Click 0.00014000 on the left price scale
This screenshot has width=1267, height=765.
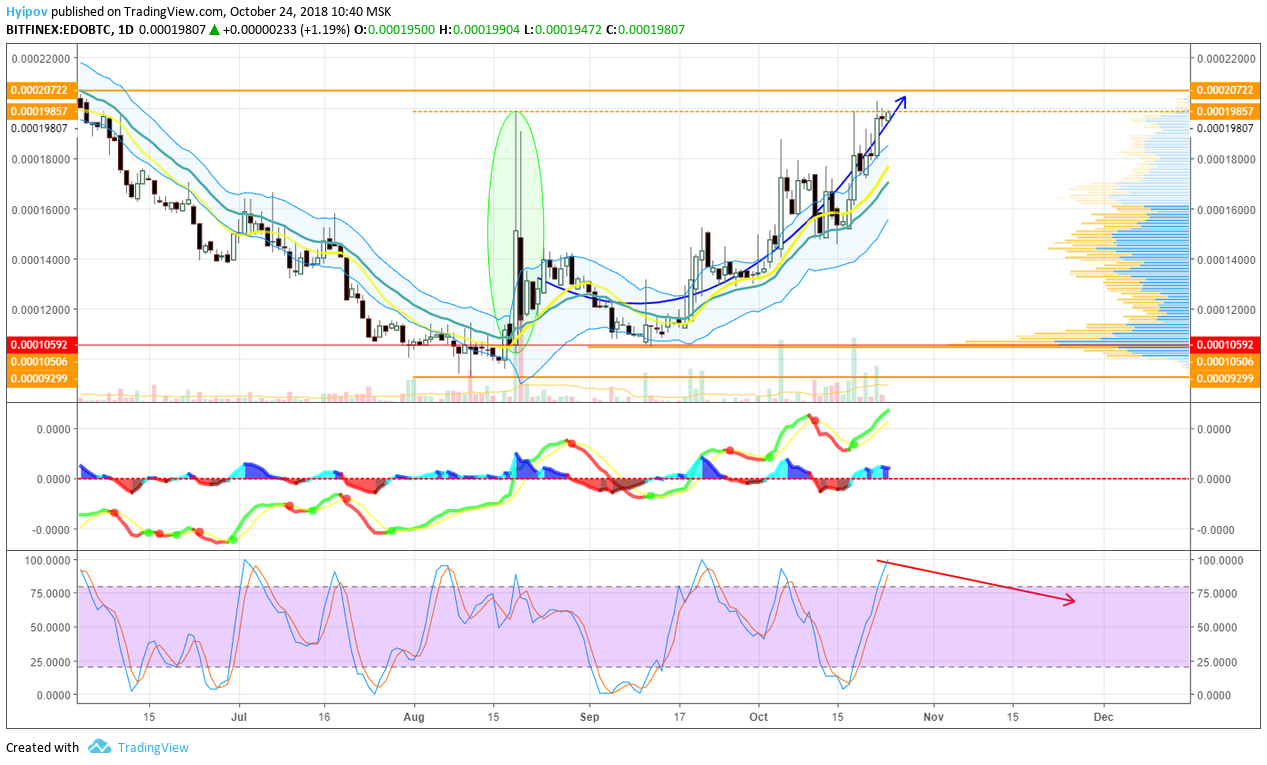[39, 259]
